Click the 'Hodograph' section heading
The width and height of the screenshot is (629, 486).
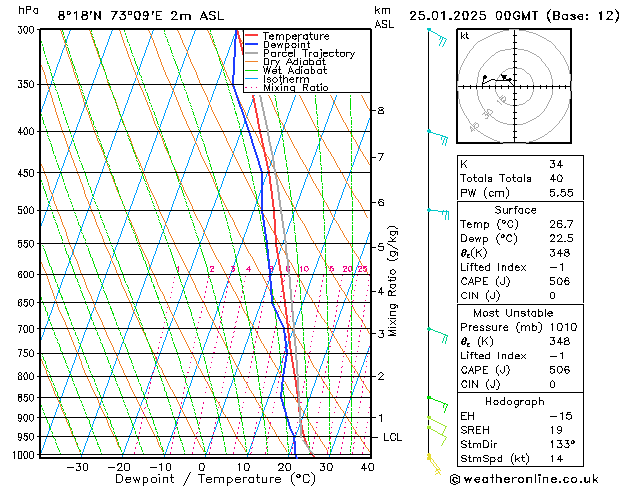[x=515, y=401]
